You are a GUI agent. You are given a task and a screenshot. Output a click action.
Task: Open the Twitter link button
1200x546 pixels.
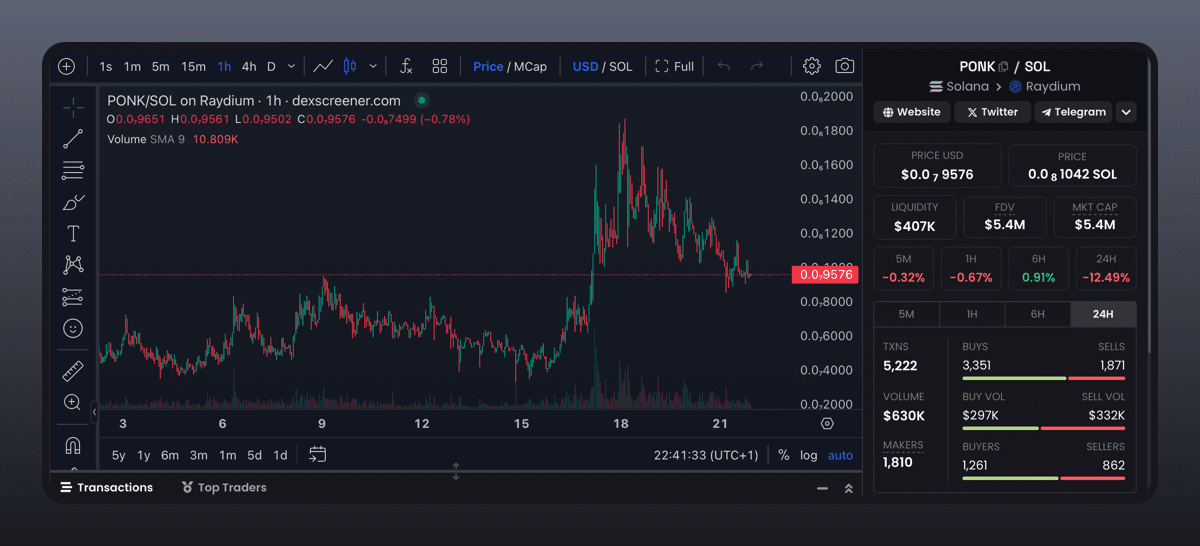point(991,112)
